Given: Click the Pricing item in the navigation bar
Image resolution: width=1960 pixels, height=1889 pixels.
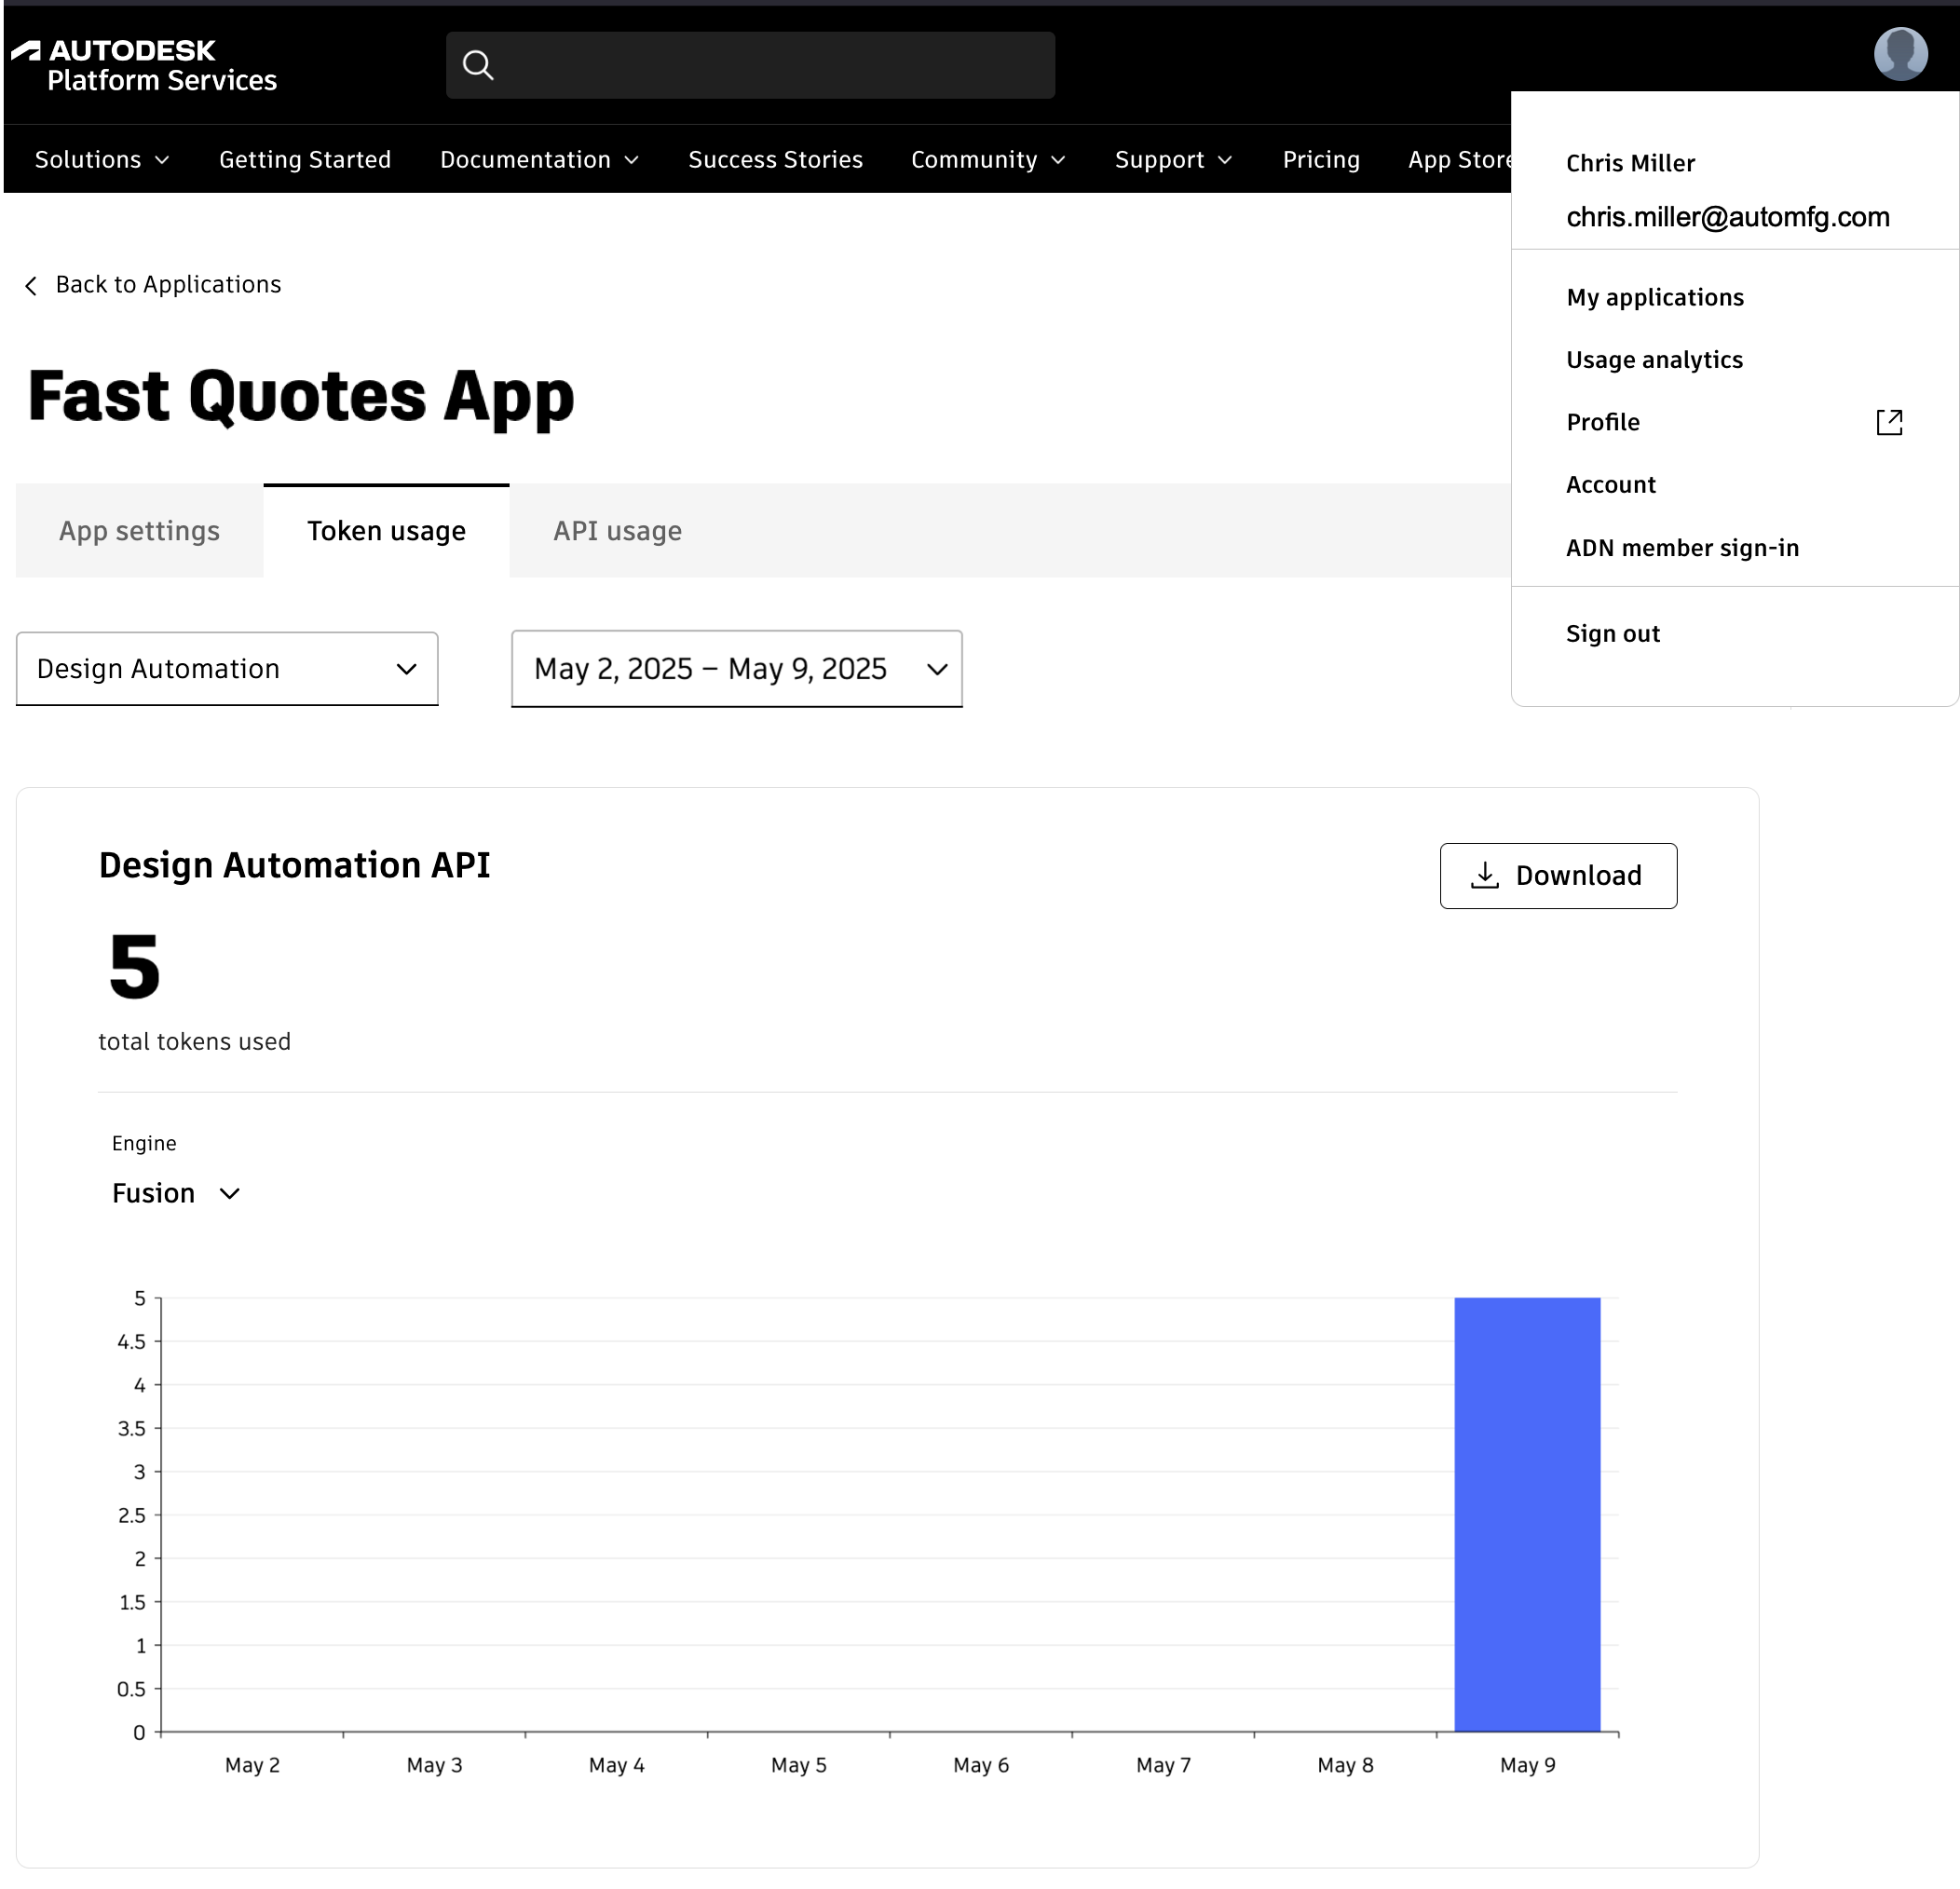Looking at the screenshot, I should (1321, 159).
